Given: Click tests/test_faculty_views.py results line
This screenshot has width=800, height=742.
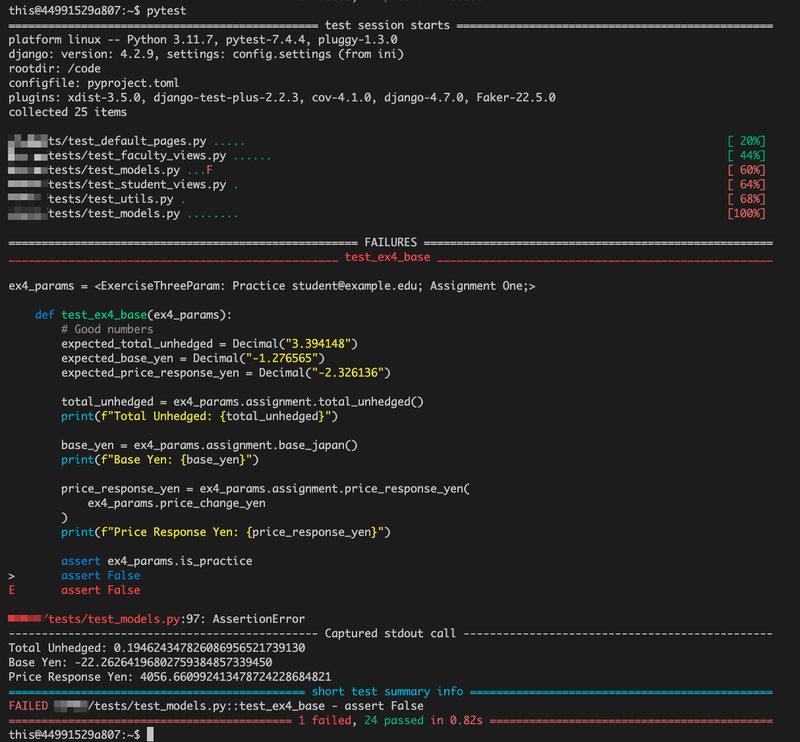Looking at the screenshot, I should pyautogui.click(x=112, y=155).
